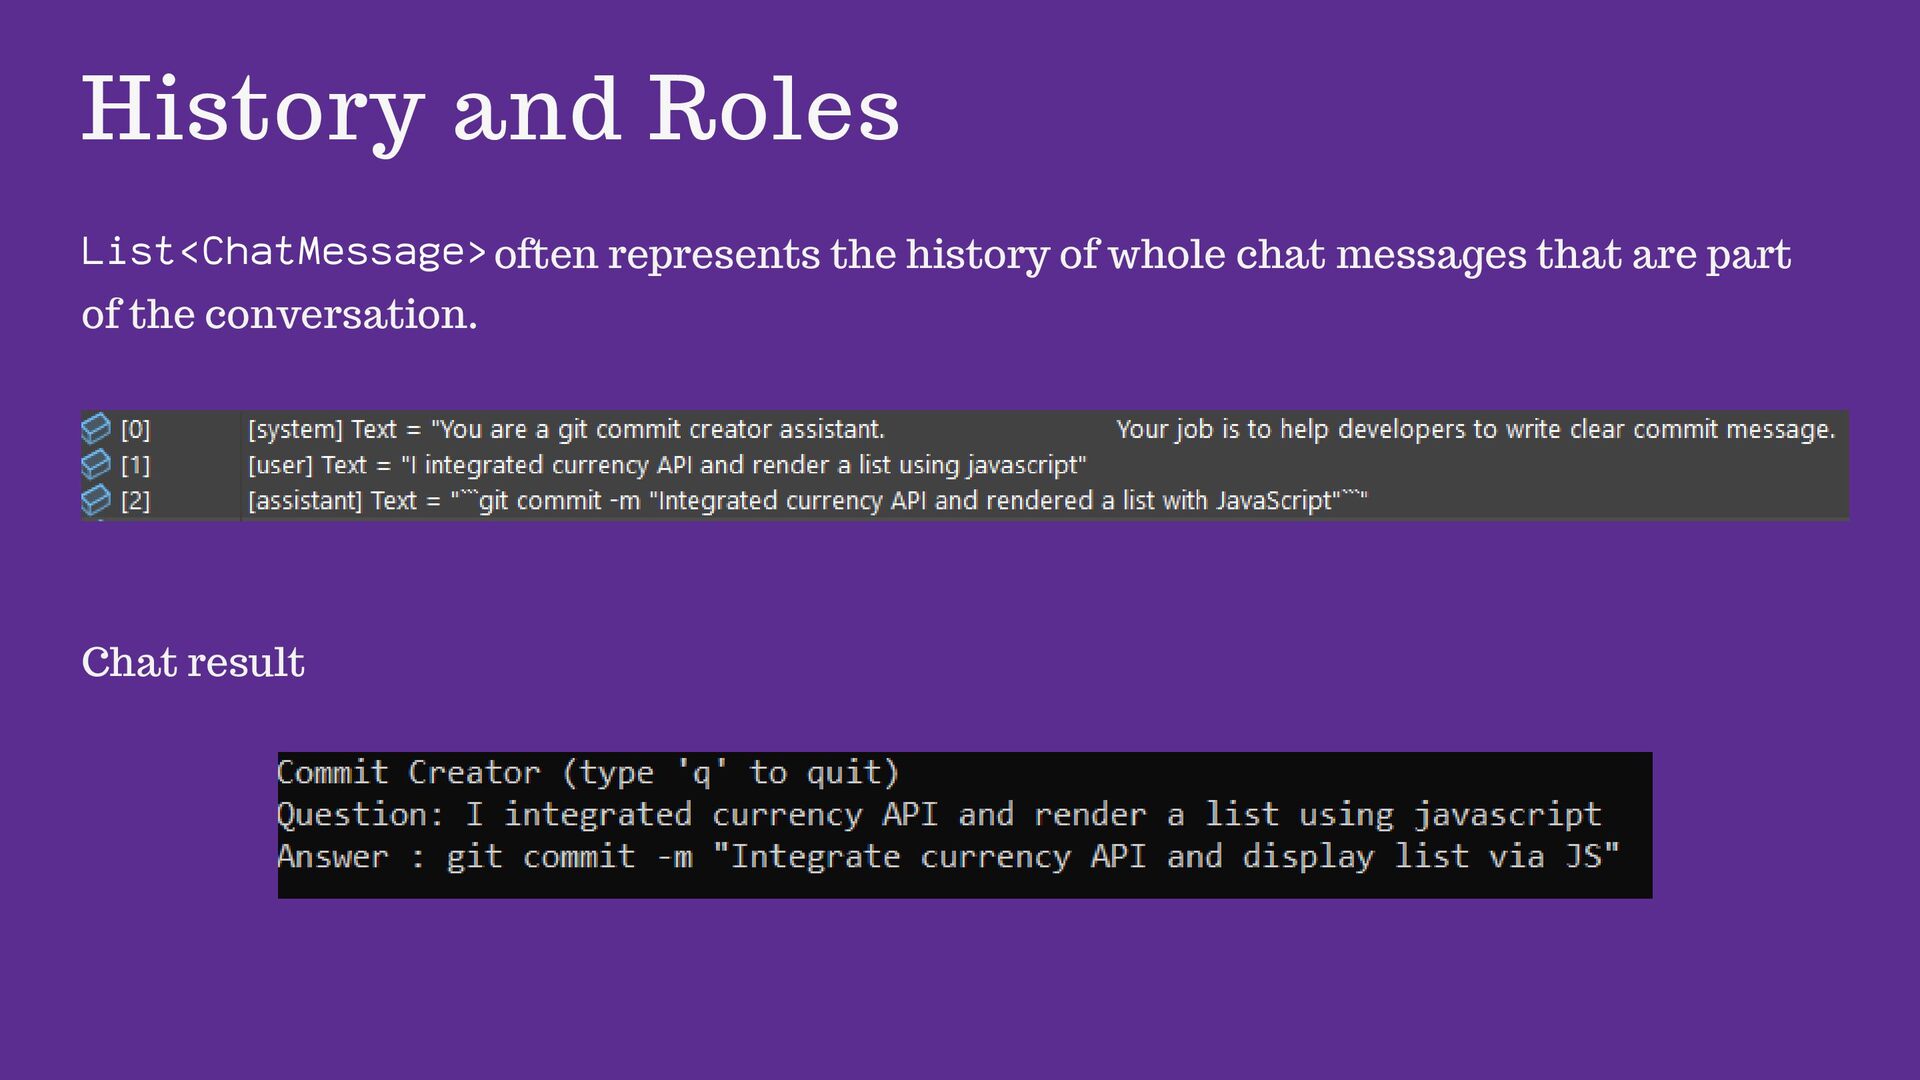Image resolution: width=1920 pixels, height=1080 pixels.
Task: Click the object icon beside index [1]
Action: click(96, 464)
